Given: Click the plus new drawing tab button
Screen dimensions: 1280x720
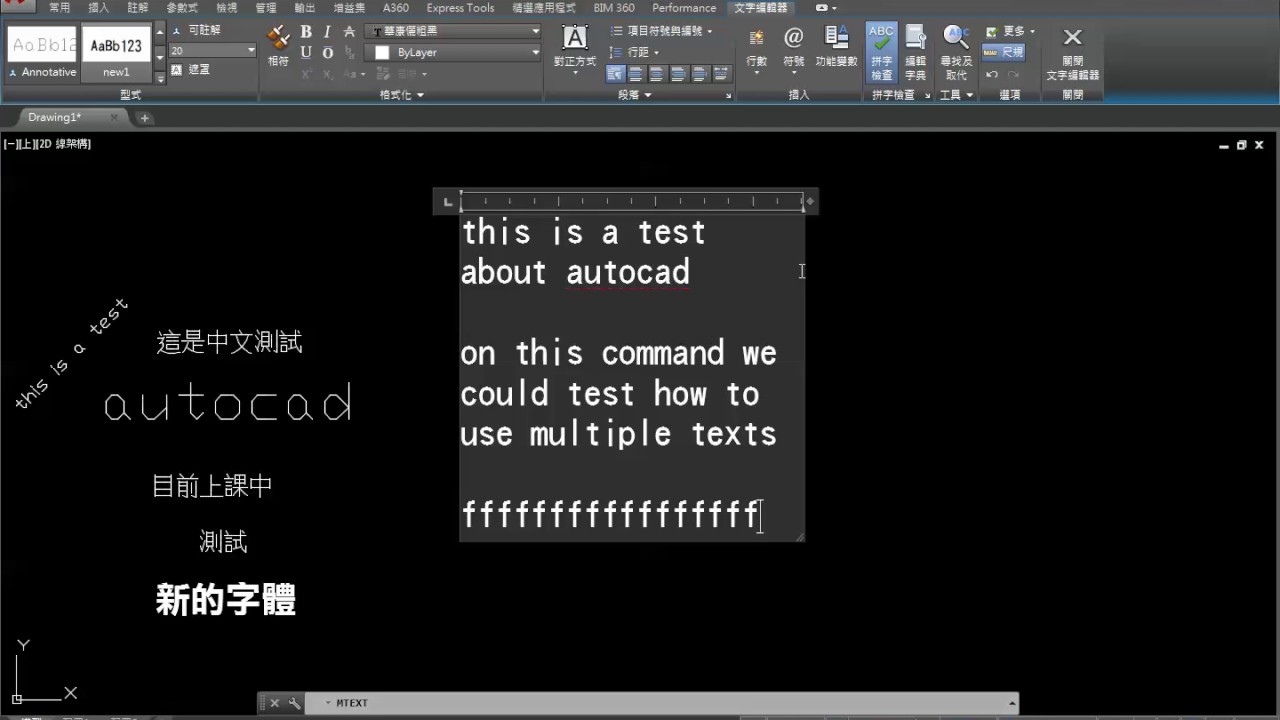Looking at the screenshot, I should click(144, 118).
